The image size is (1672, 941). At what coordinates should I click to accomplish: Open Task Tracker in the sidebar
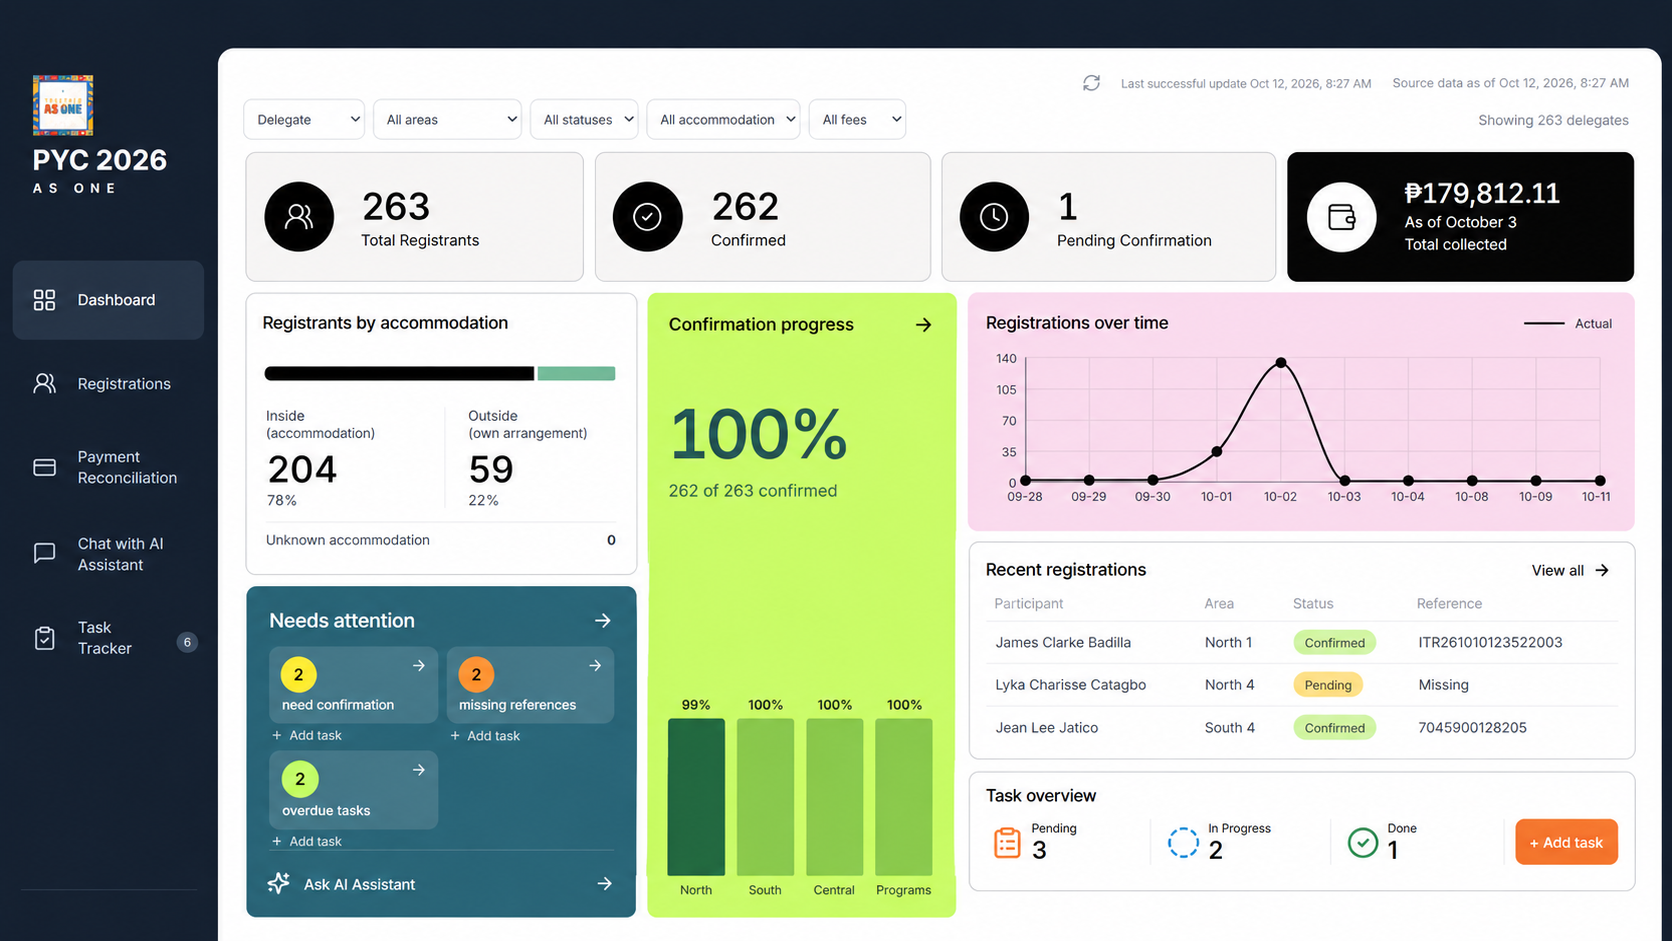point(108,638)
